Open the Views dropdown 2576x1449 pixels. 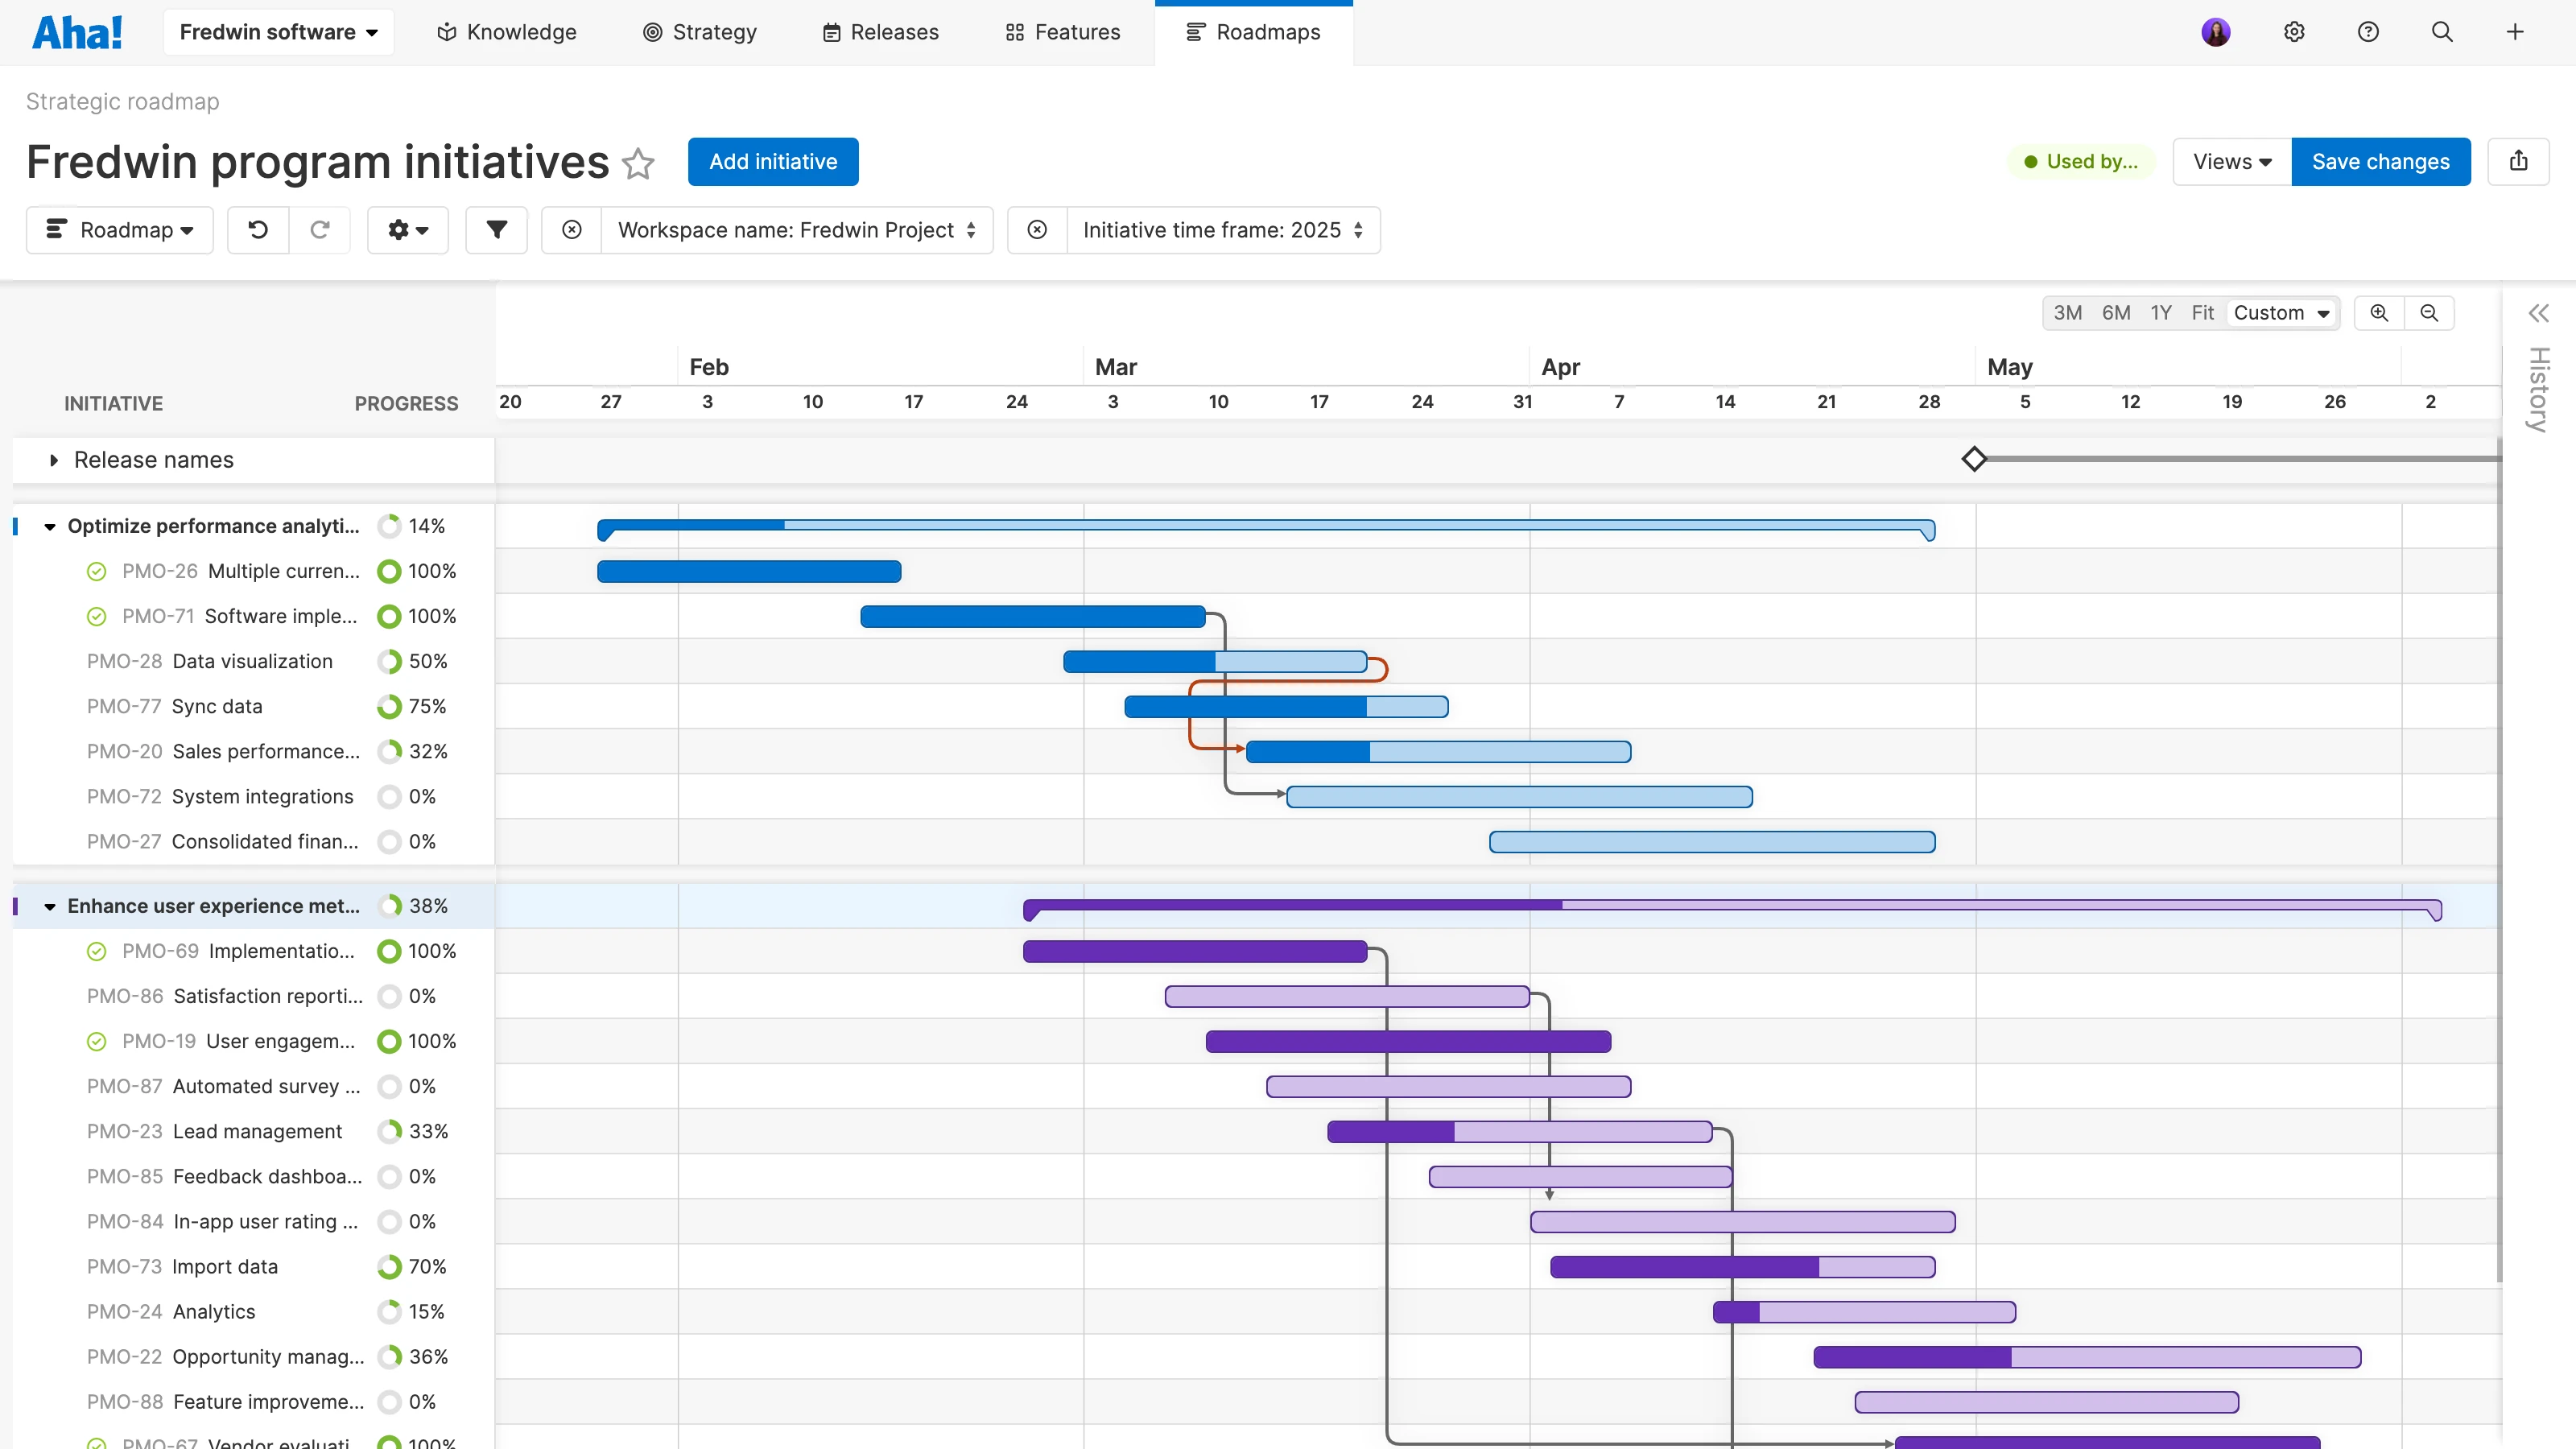(2230, 161)
